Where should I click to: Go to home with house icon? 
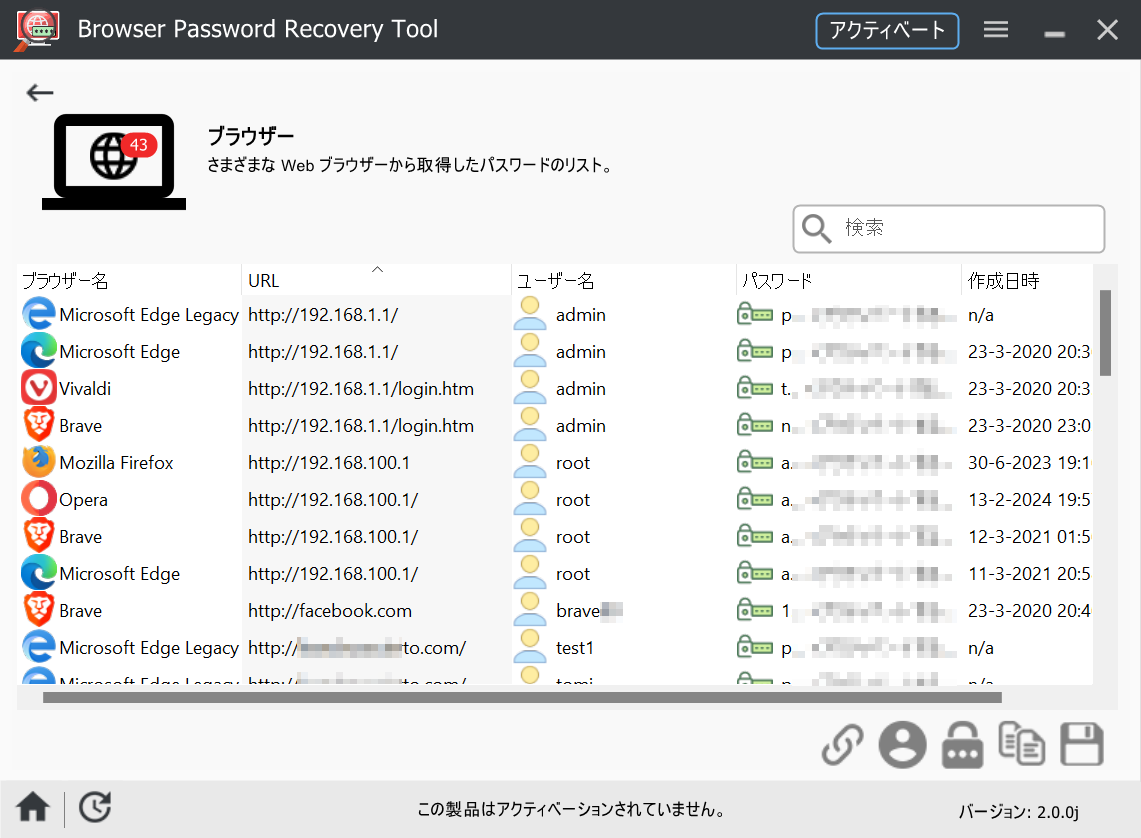[33, 807]
